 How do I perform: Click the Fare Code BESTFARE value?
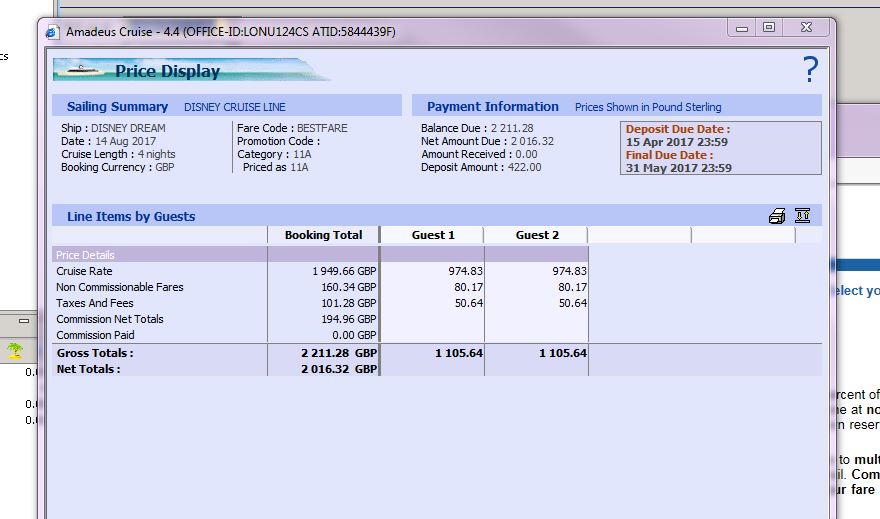(x=322, y=128)
